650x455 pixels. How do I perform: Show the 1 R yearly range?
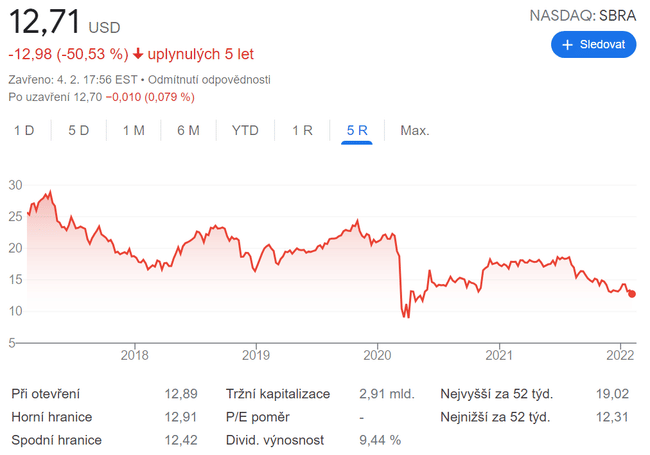tap(302, 130)
